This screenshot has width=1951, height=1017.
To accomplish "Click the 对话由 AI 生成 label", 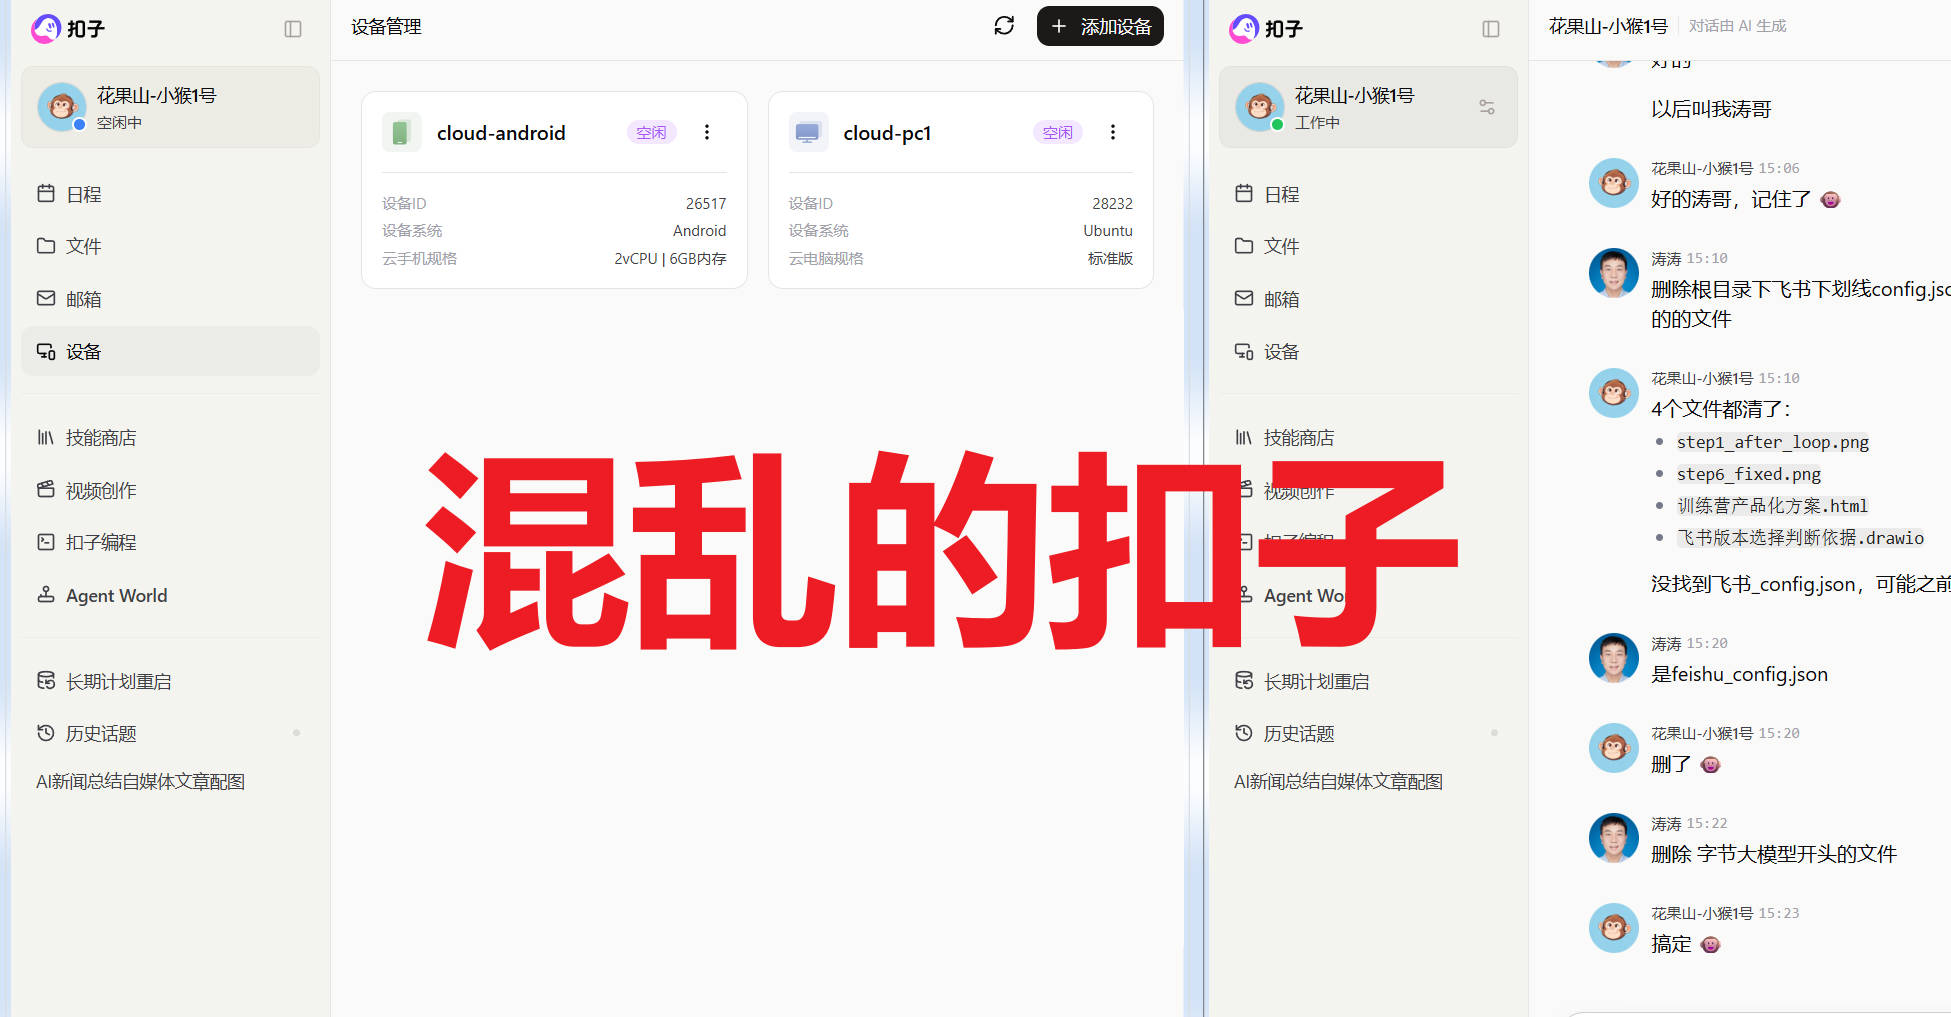I will (x=1738, y=26).
